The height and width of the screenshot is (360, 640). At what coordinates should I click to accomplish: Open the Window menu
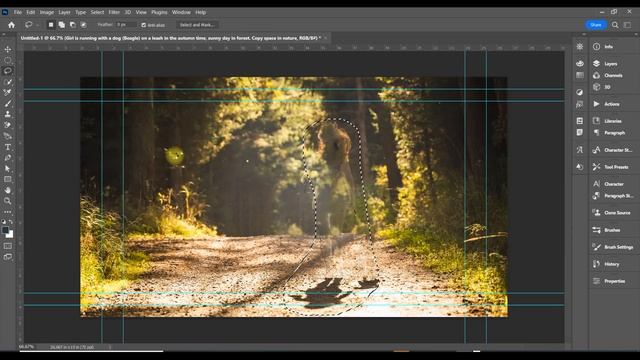[181, 12]
